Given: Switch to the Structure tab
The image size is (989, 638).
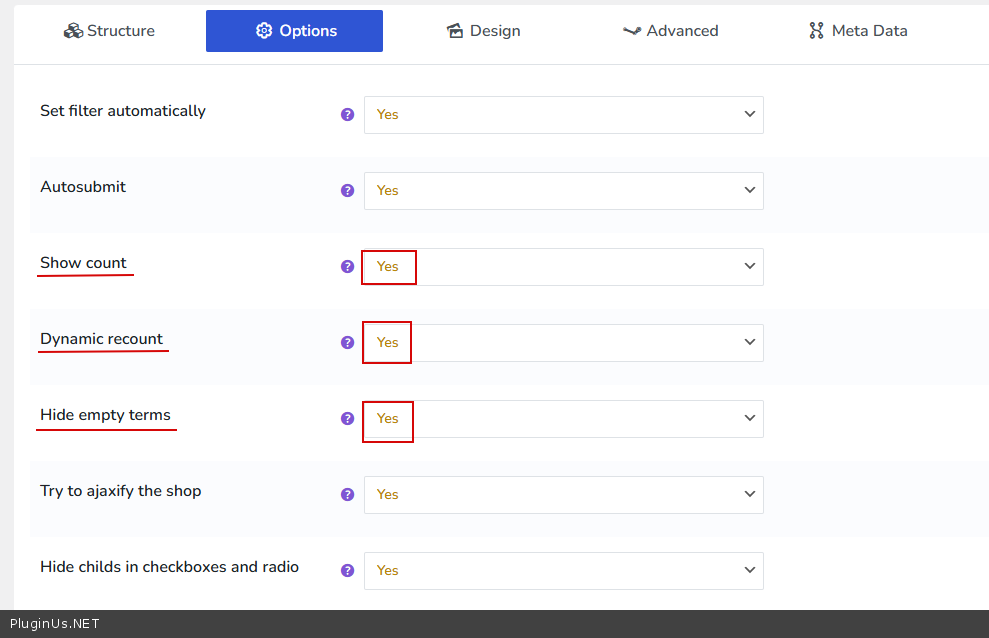Looking at the screenshot, I should [x=109, y=31].
